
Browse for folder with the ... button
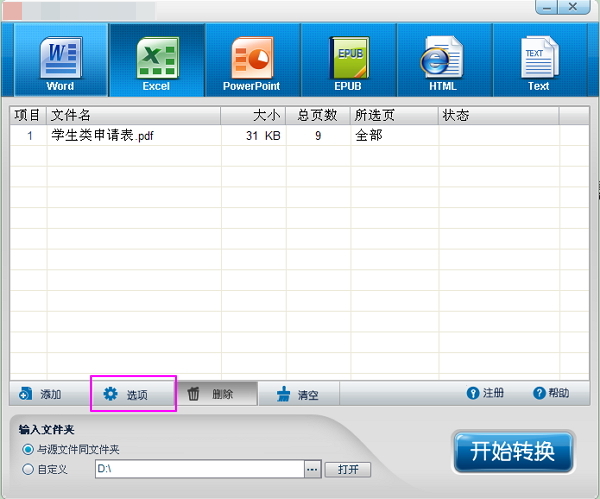[x=313, y=469]
